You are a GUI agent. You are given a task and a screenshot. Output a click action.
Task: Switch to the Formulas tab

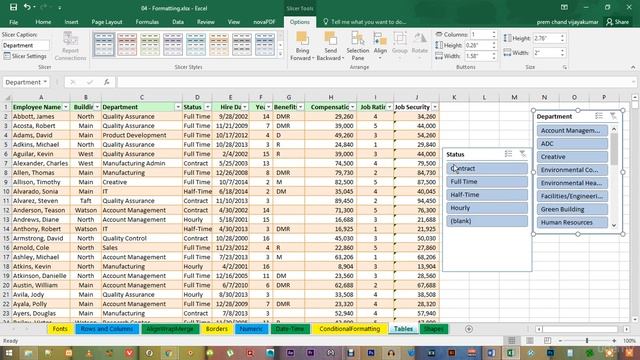coord(147,22)
